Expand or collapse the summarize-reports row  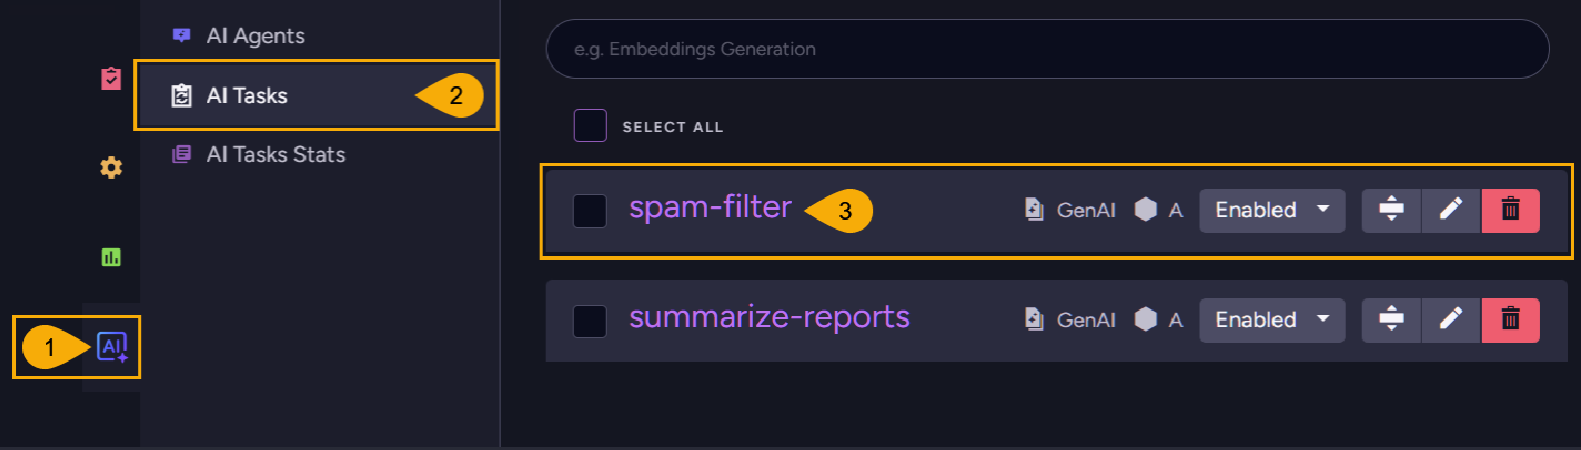pos(1391,320)
